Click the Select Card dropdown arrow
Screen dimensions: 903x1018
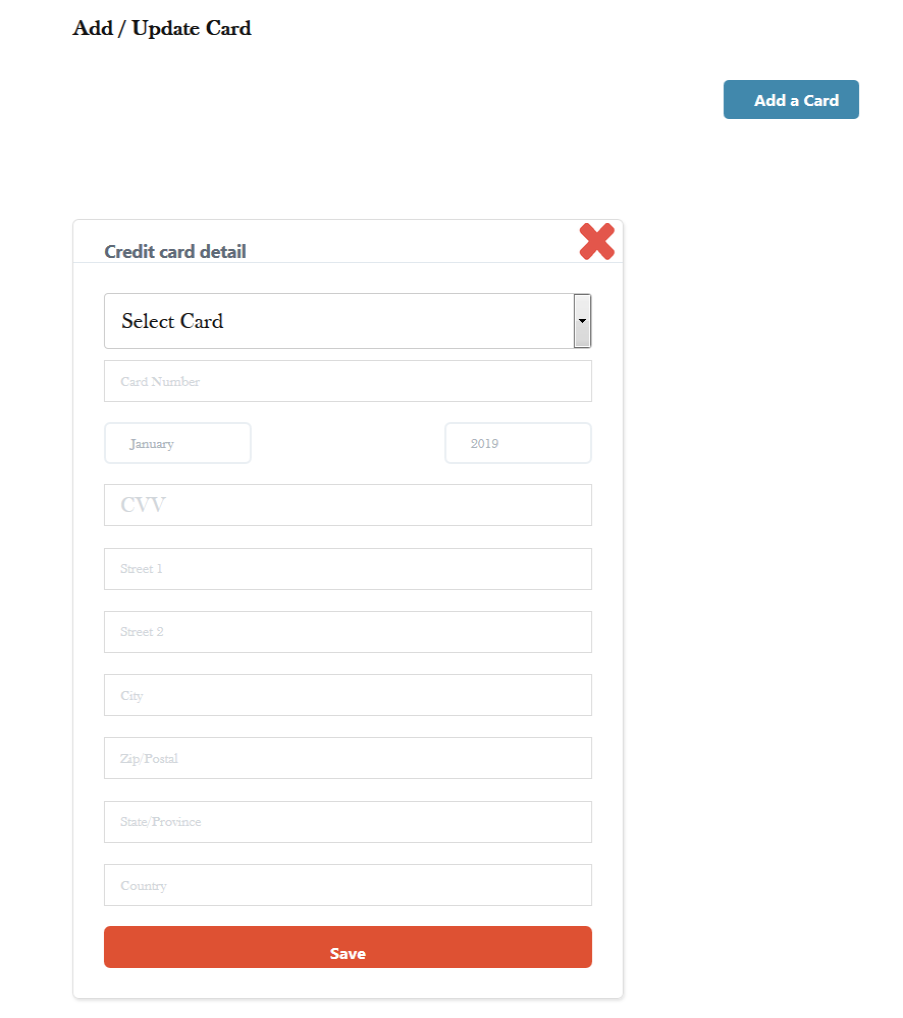(582, 321)
